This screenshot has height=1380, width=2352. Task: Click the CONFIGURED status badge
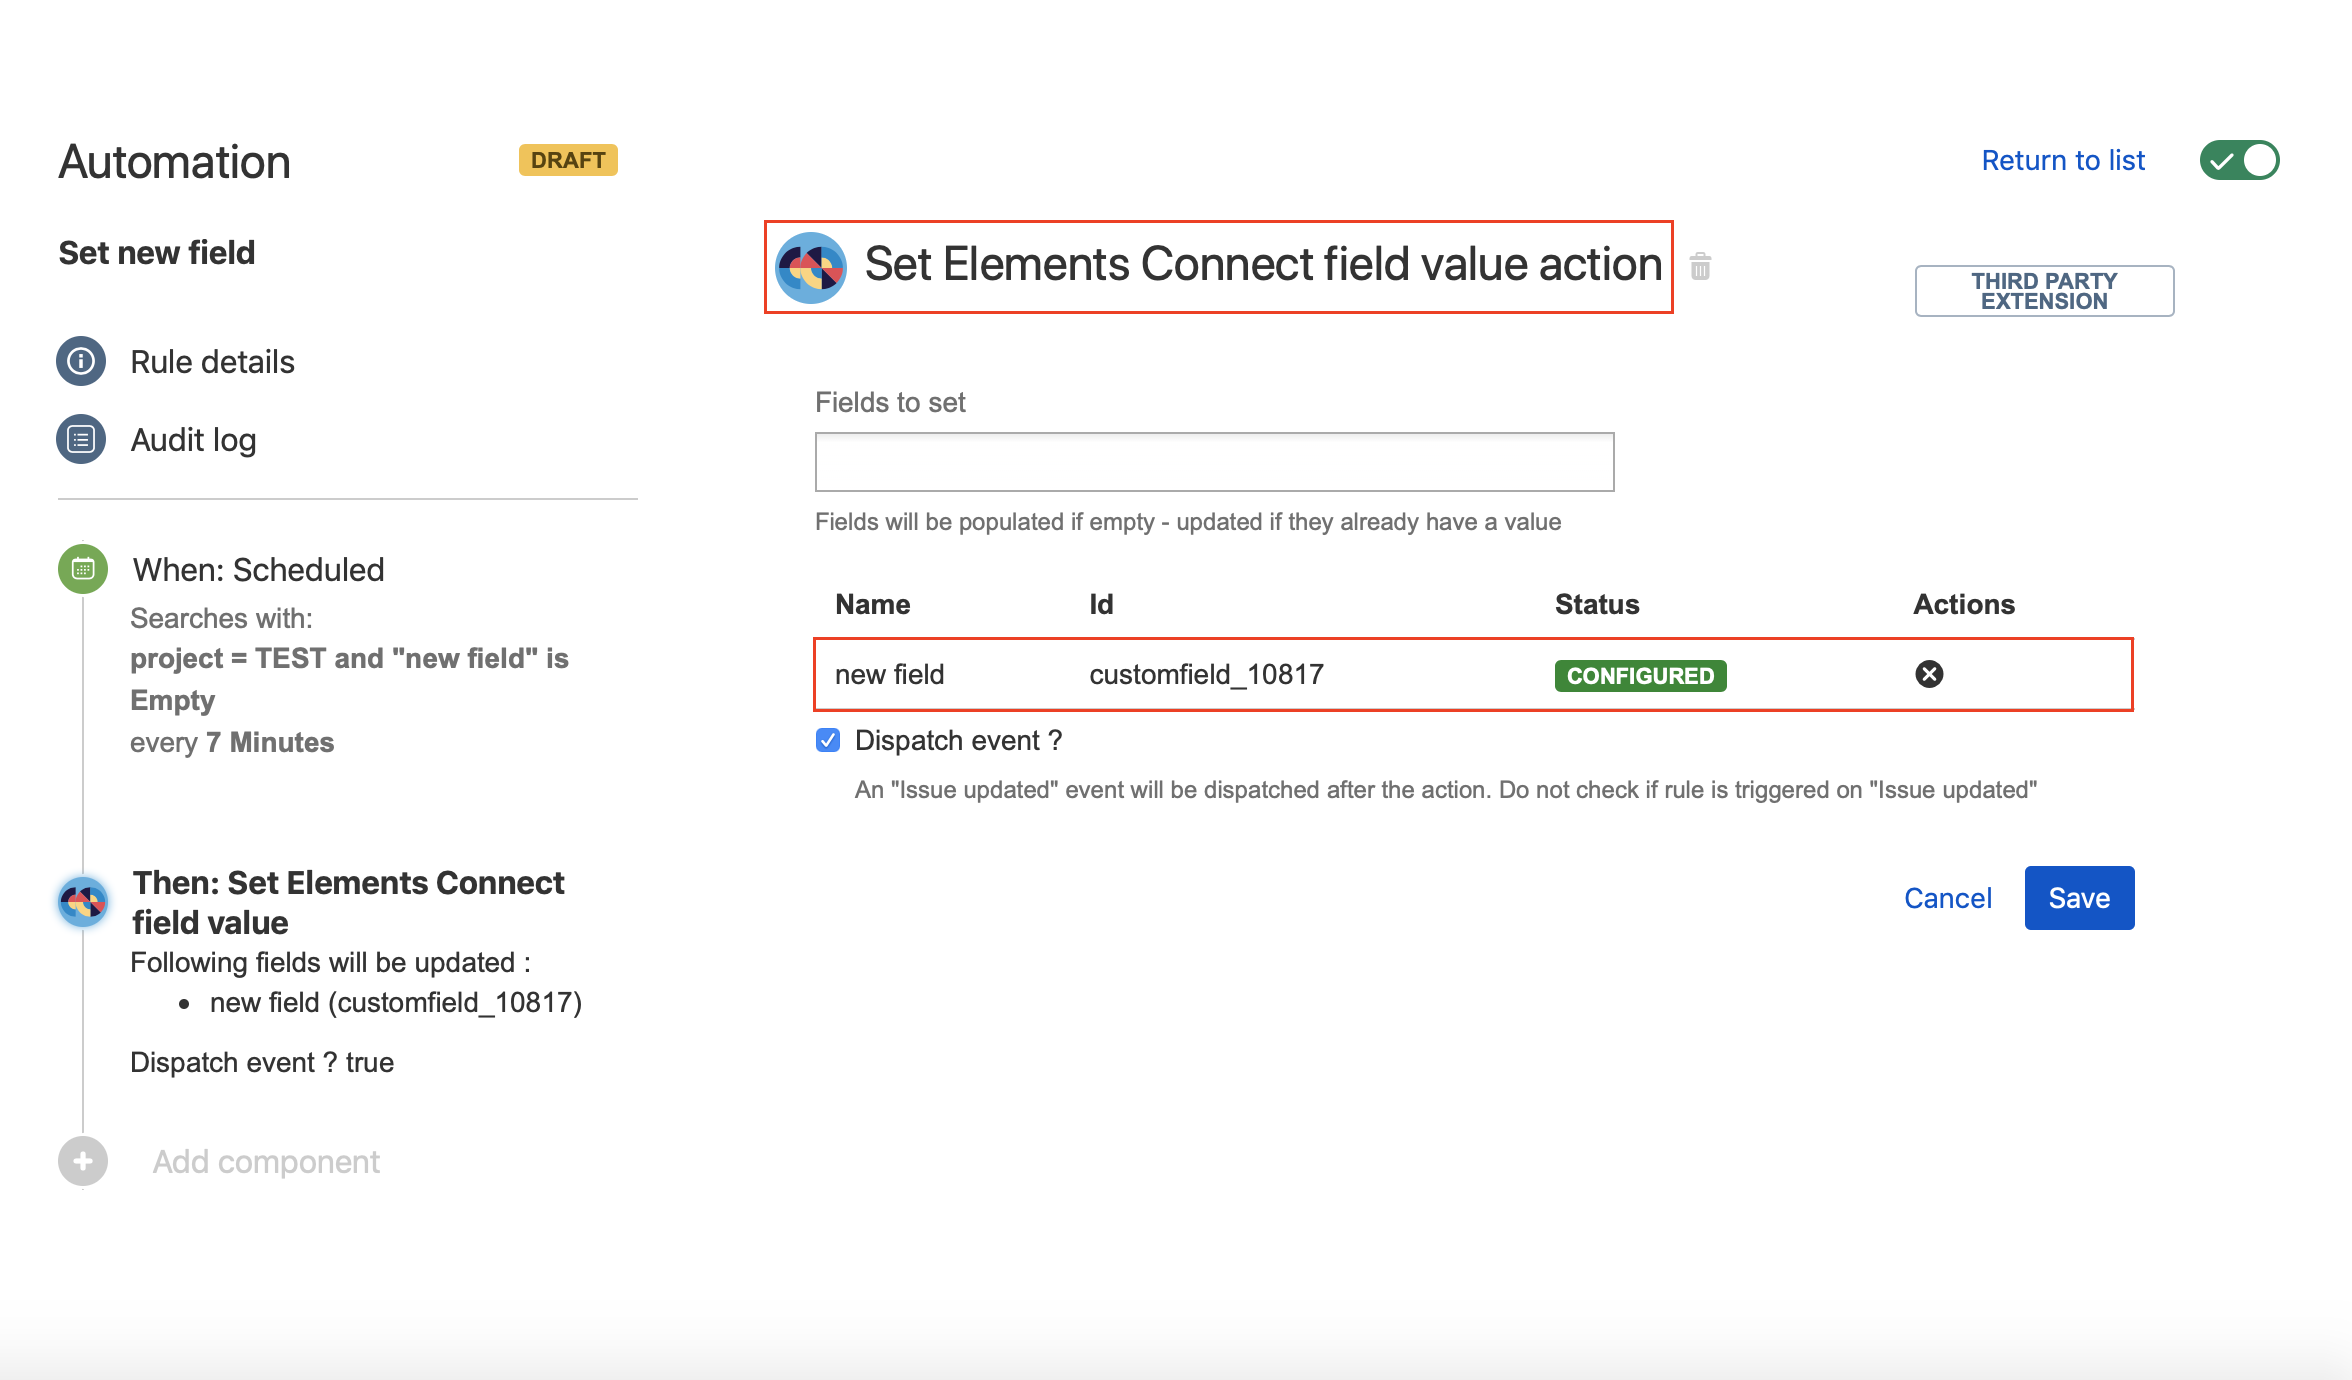pos(1640,675)
